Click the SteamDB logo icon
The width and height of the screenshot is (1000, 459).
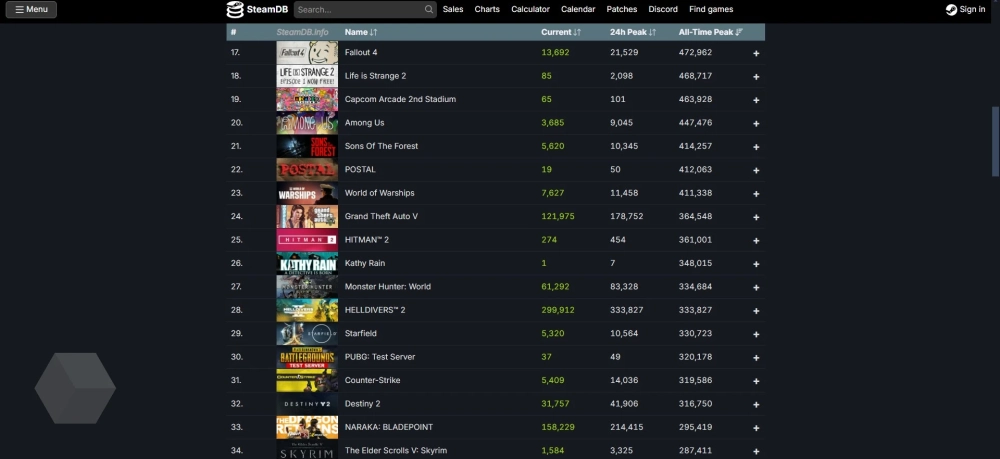click(x=235, y=9)
